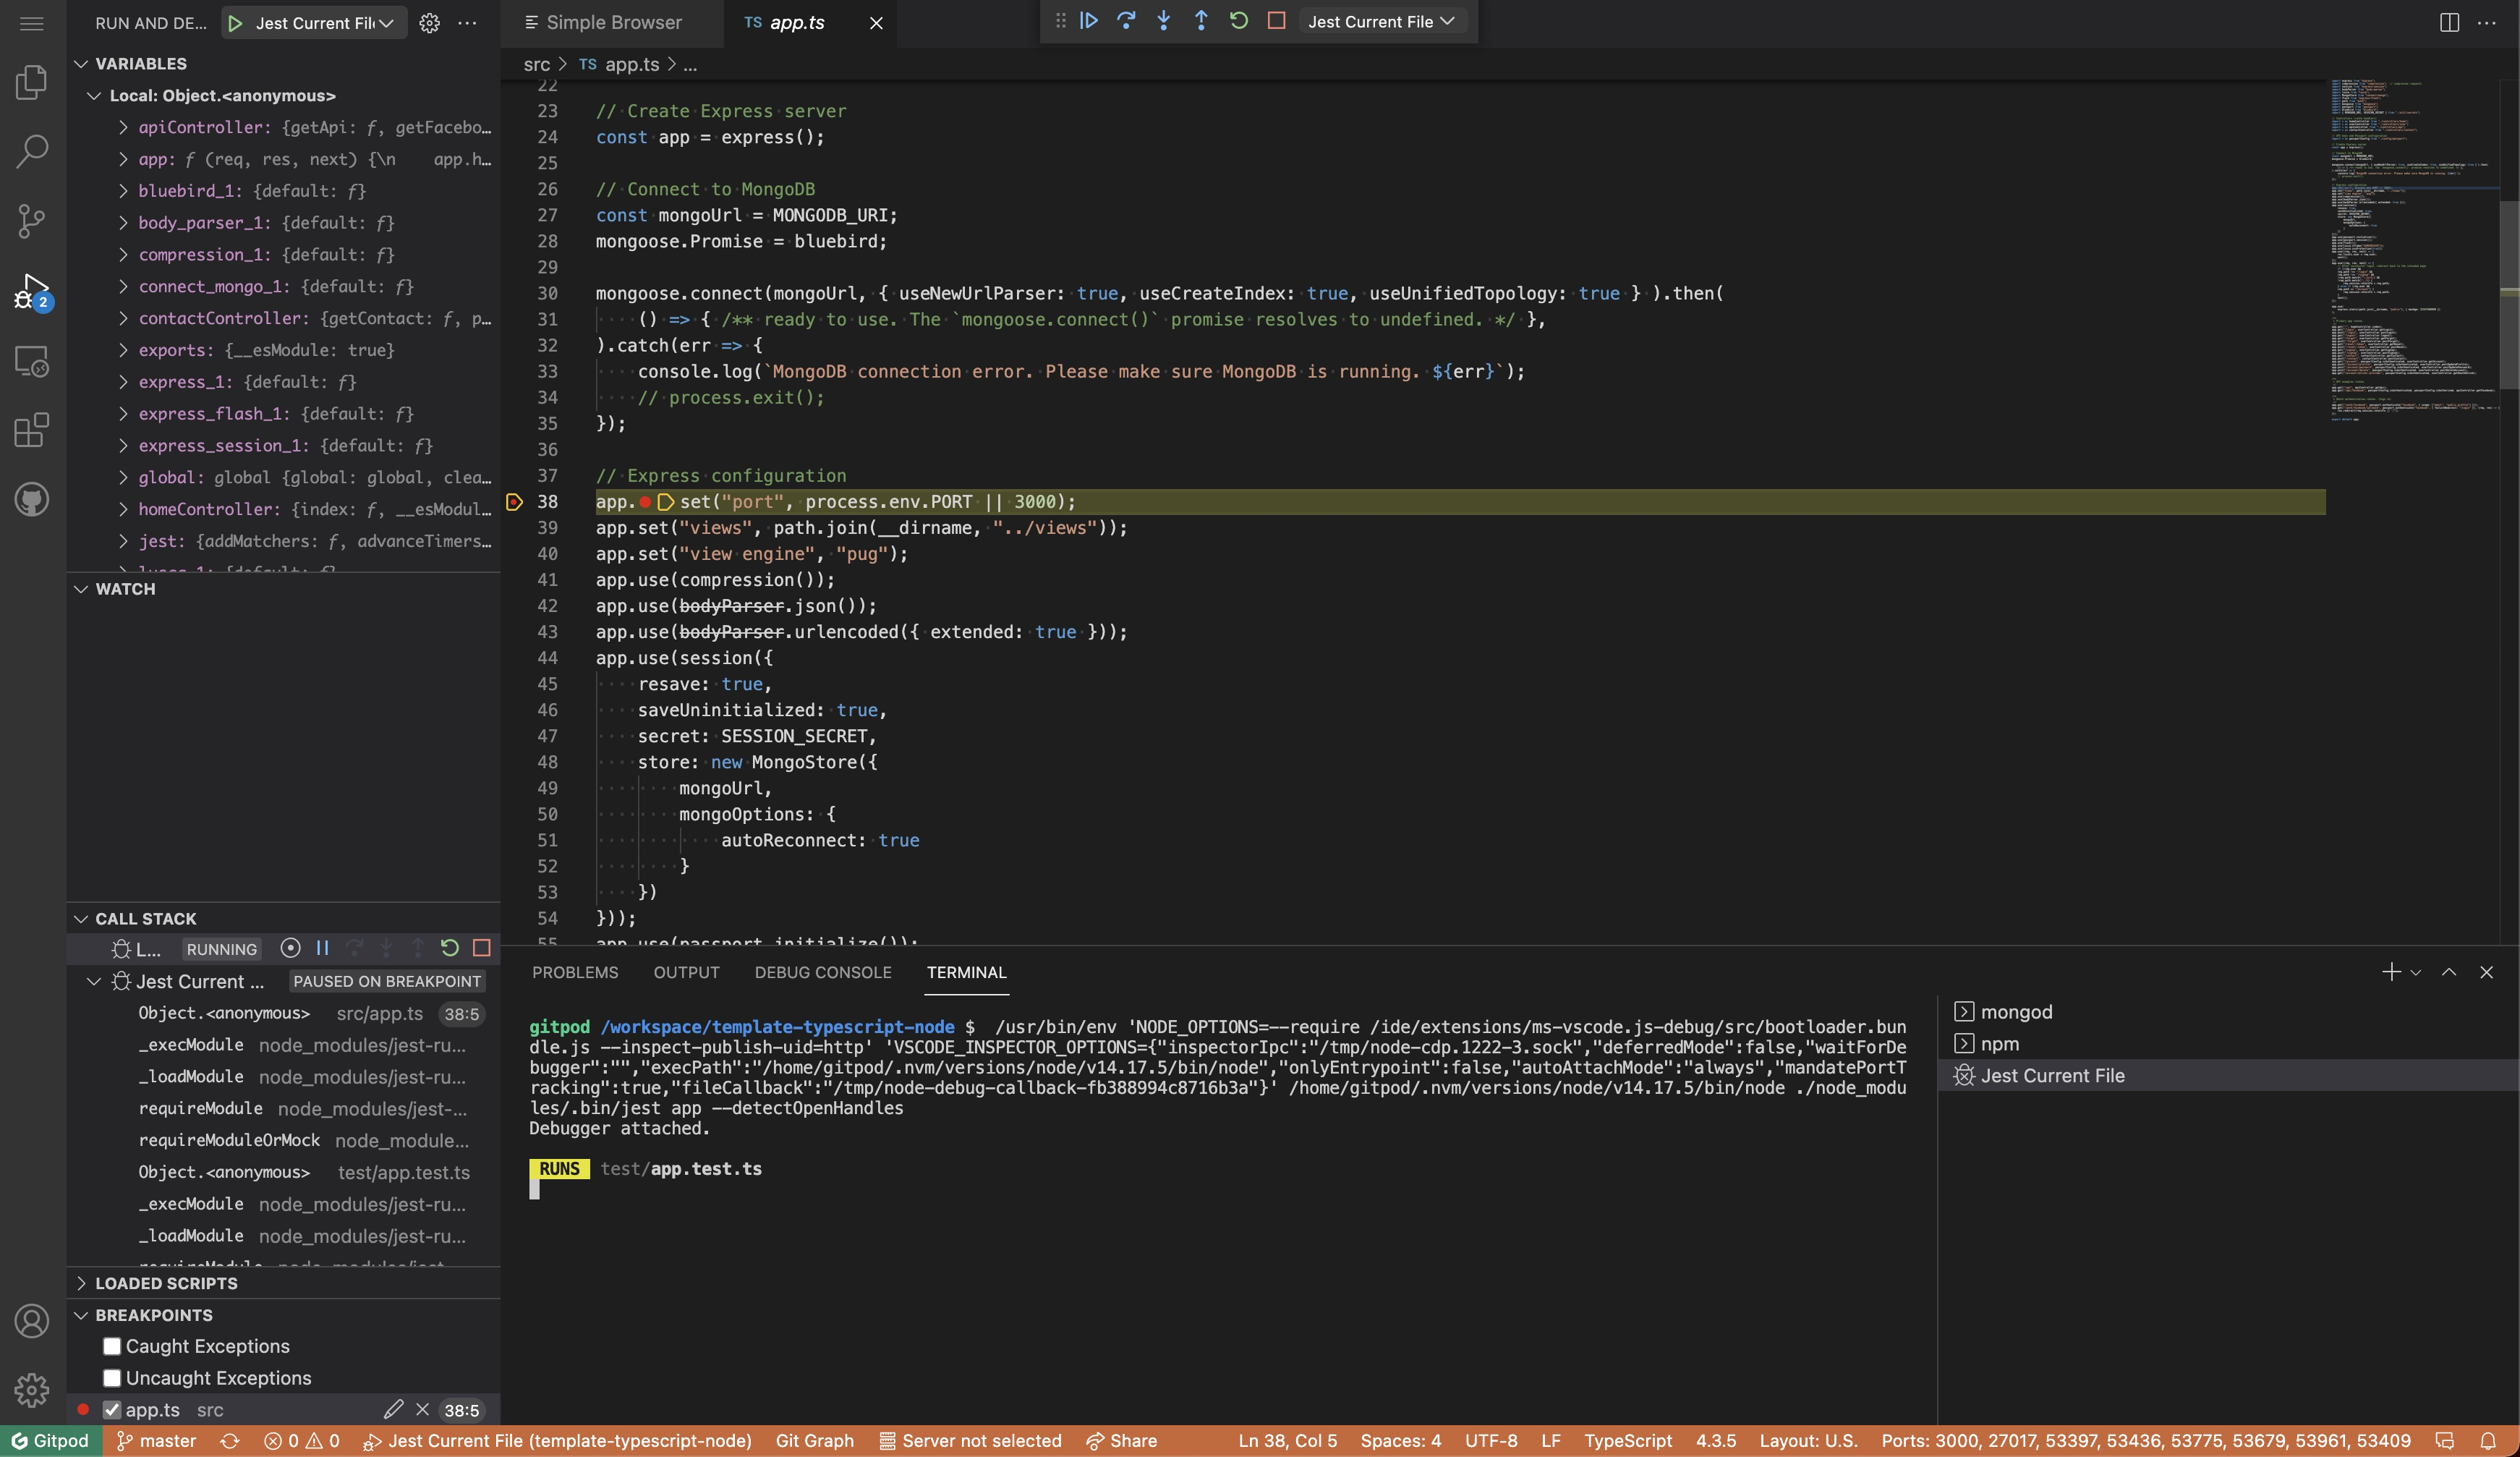The width and height of the screenshot is (2520, 1457).
Task: Pause the running session in Call Stack
Action: pos(322,948)
